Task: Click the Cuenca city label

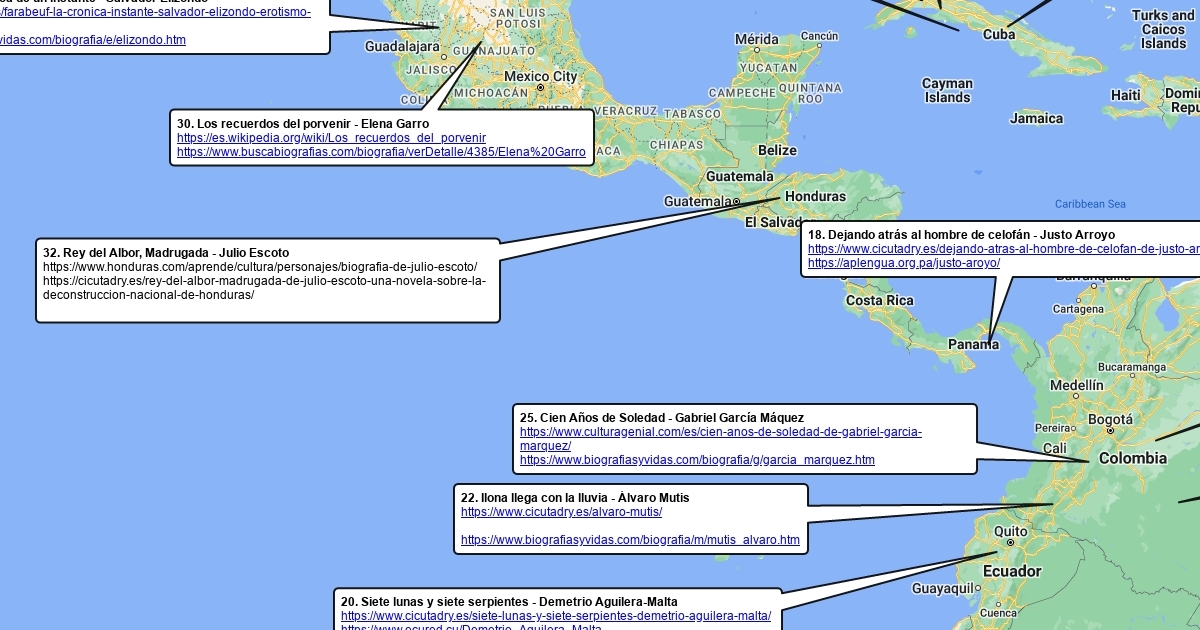Action: (x=998, y=613)
